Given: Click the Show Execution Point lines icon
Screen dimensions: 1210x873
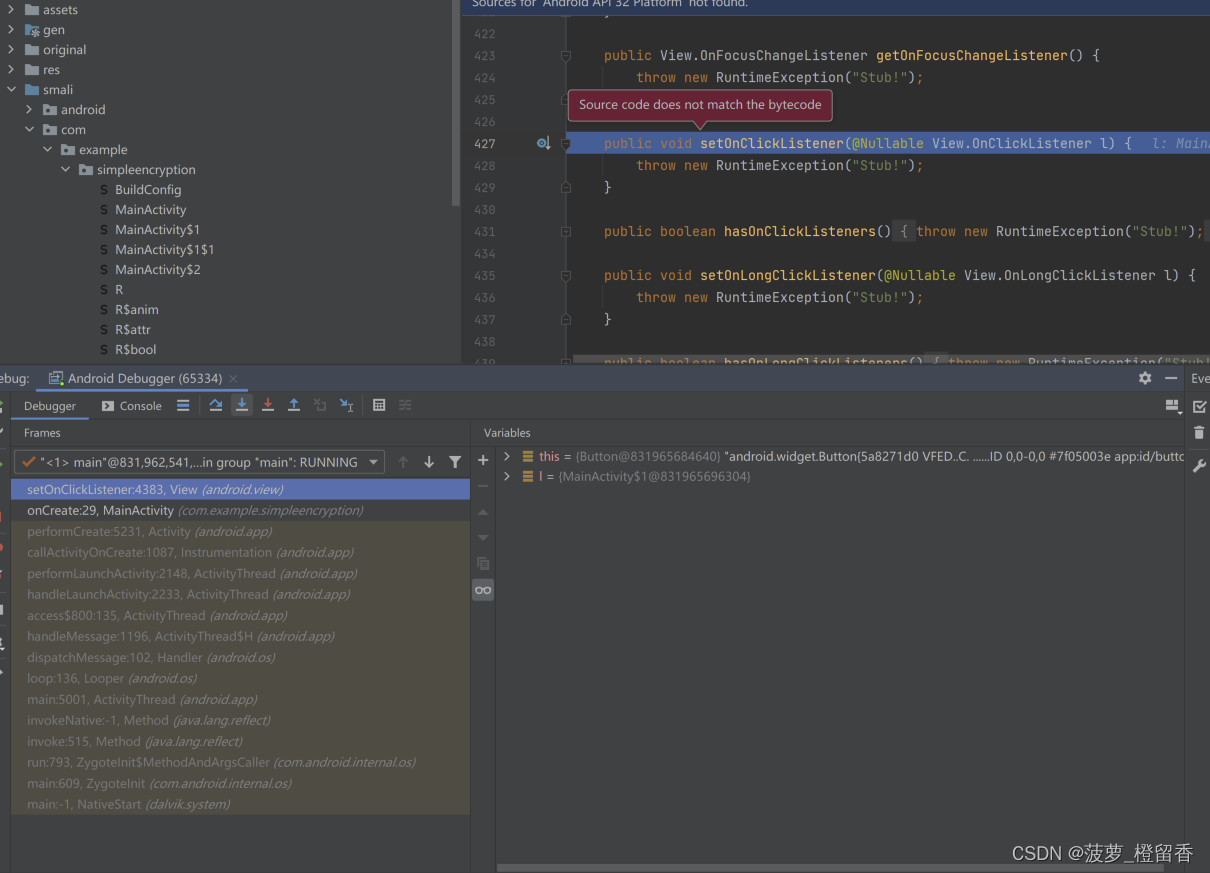Looking at the screenshot, I should (183, 405).
